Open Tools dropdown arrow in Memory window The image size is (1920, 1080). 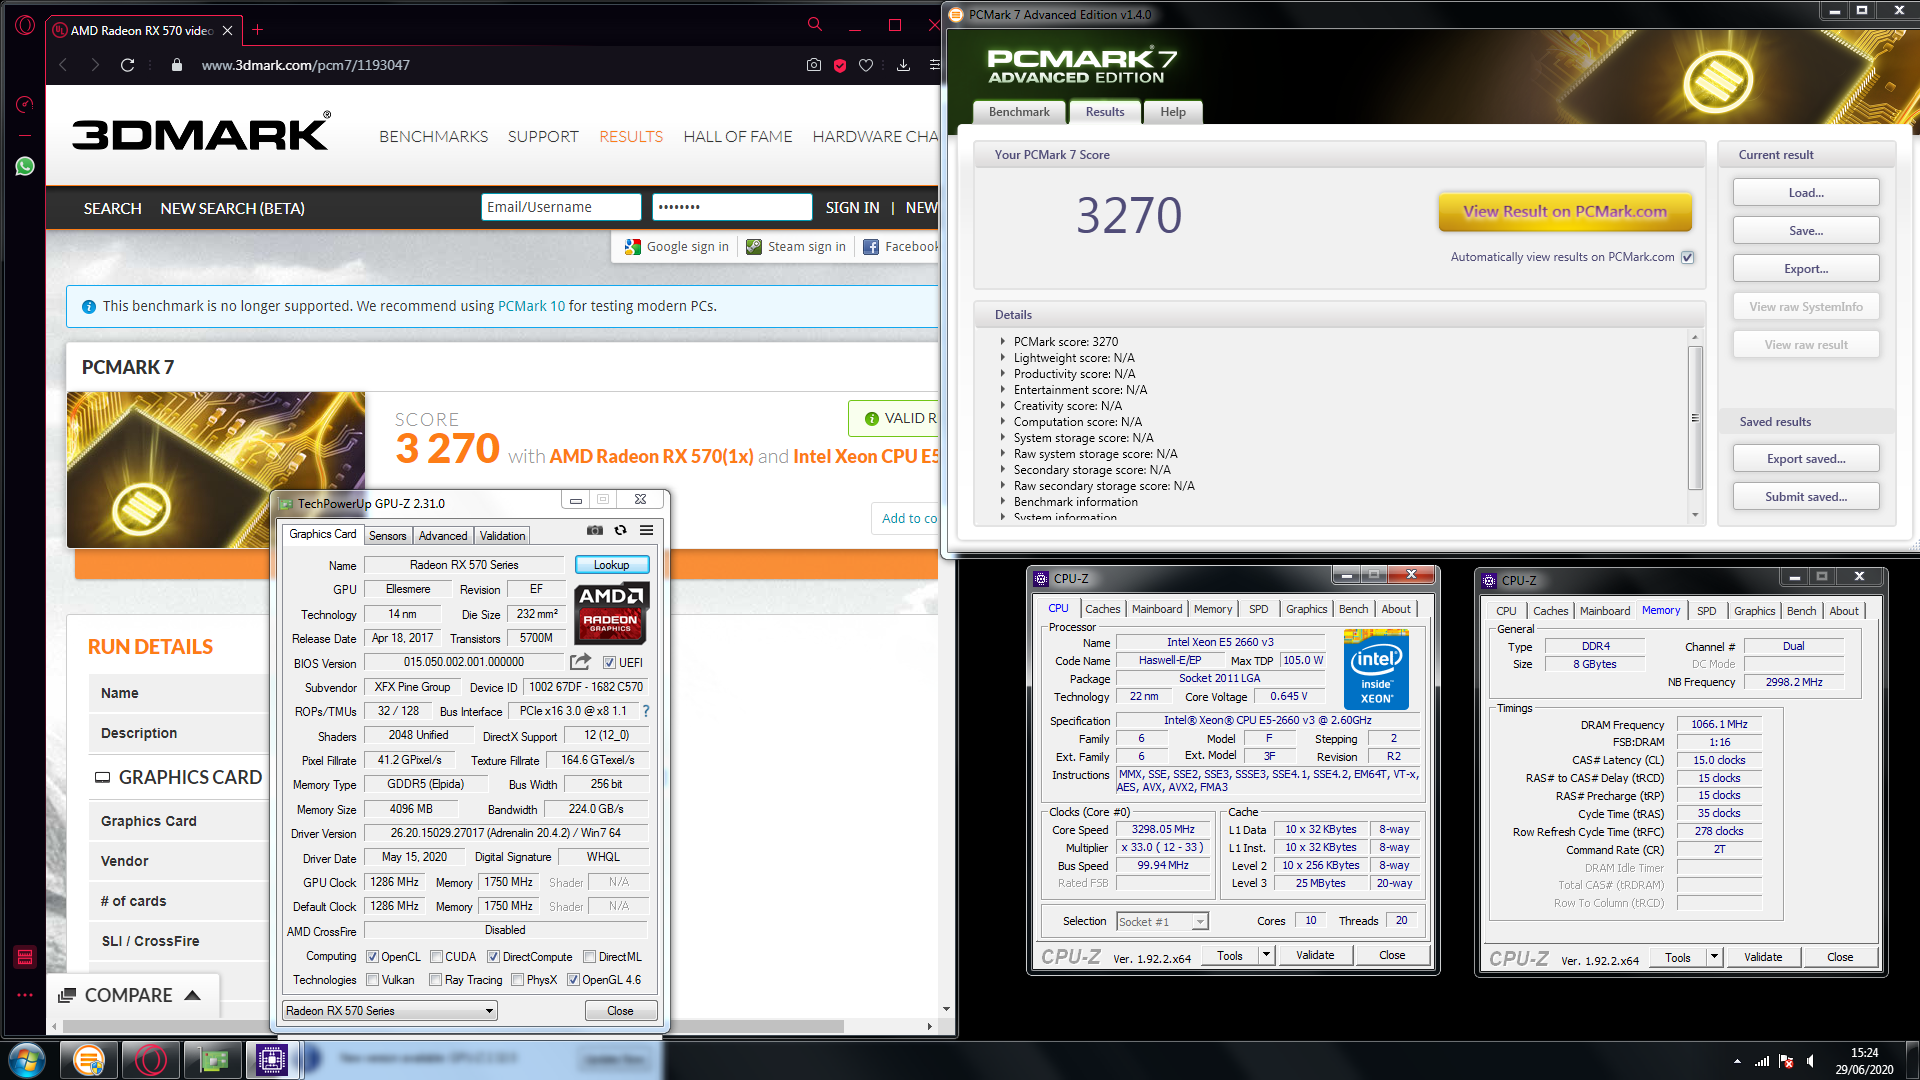pyautogui.click(x=1714, y=958)
